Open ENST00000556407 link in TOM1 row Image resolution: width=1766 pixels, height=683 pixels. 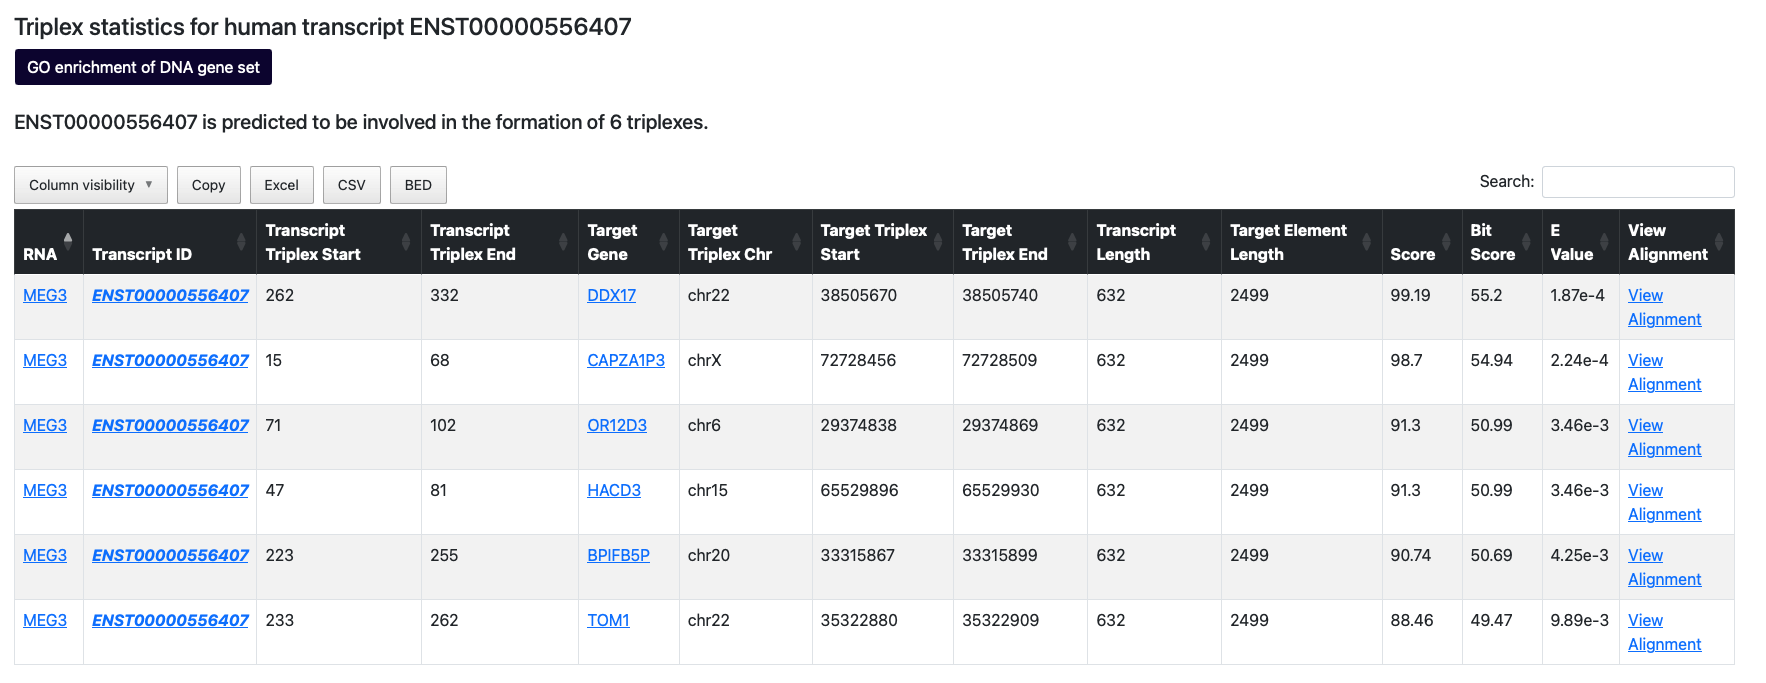coord(170,620)
